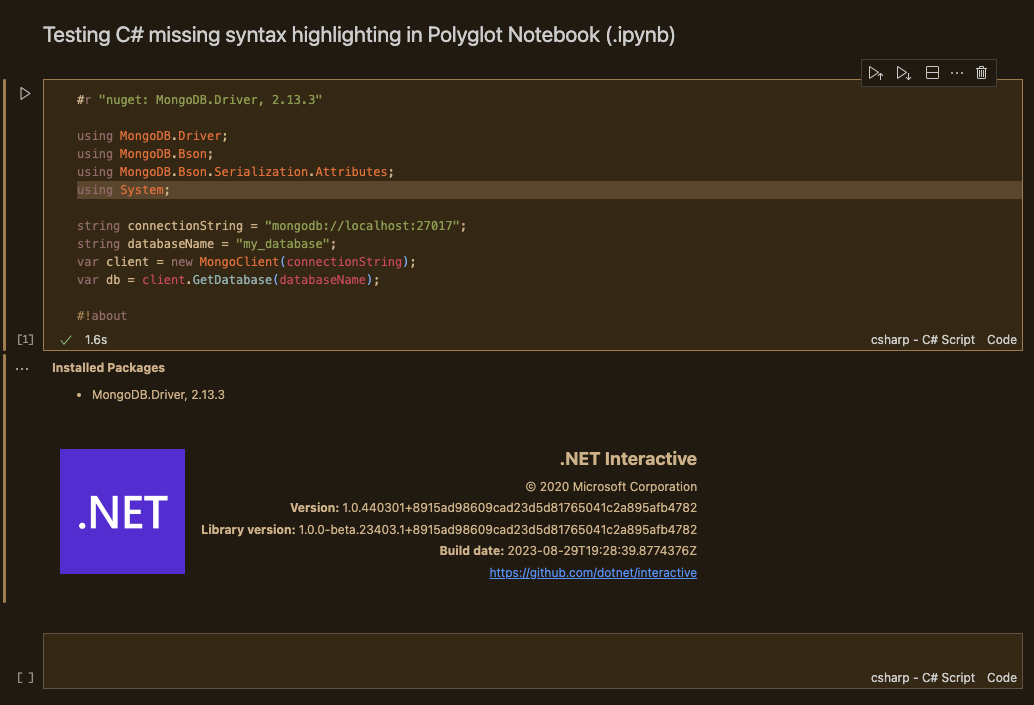
Task: Open the language picker of the empty cell
Action: click(923, 677)
